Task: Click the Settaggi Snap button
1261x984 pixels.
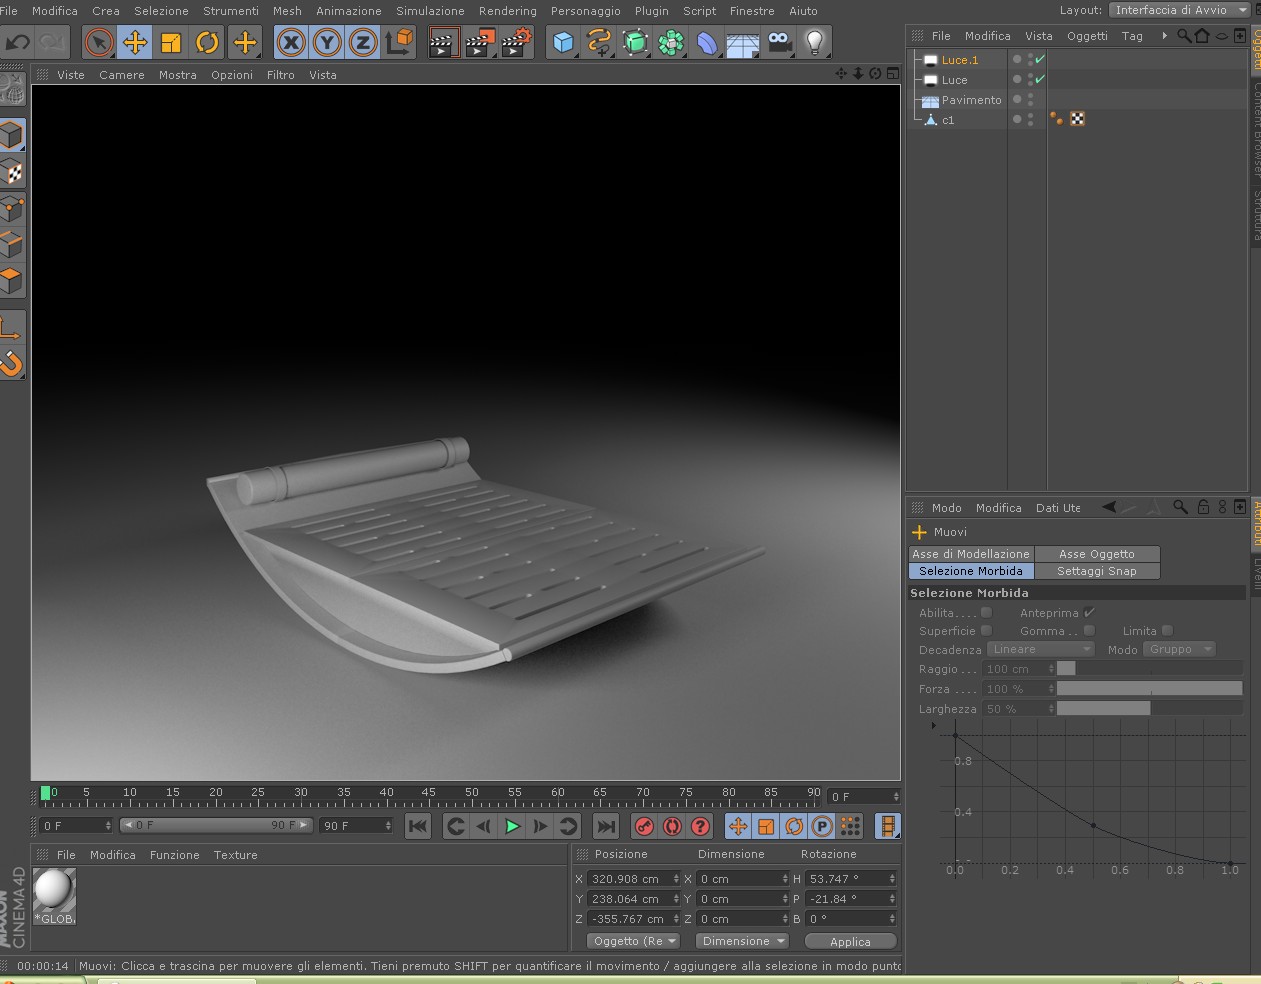Action: (x=1097, y=571)
